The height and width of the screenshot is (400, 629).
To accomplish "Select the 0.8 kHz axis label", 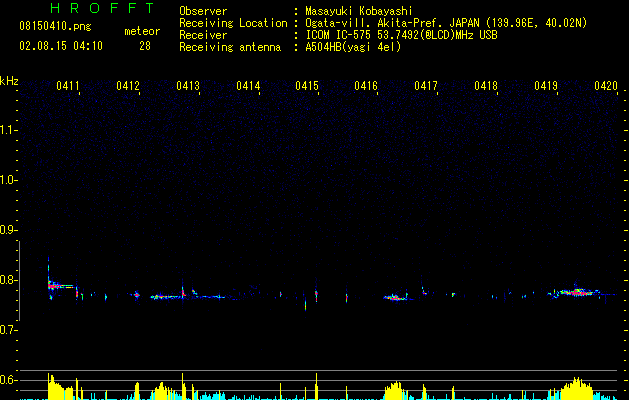I will (x=9, y=280).
